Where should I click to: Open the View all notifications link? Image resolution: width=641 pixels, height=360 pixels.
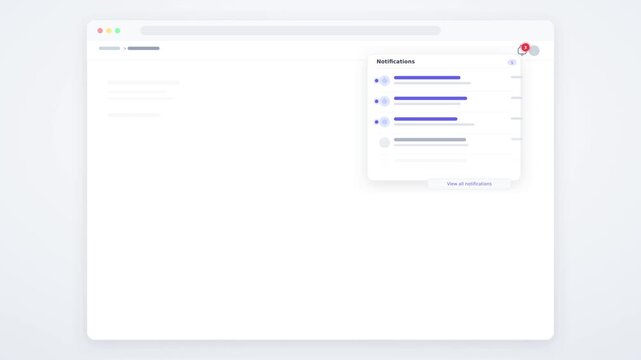coord(469,184)
